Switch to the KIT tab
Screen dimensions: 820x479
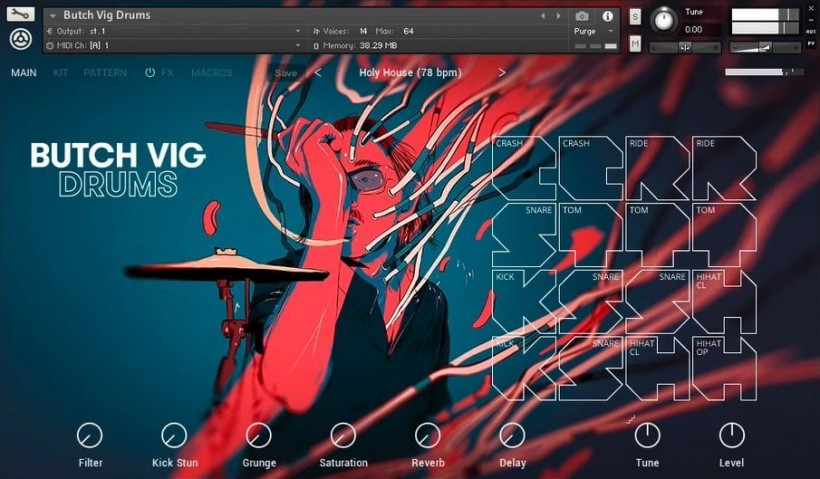[x=61, y=73]
